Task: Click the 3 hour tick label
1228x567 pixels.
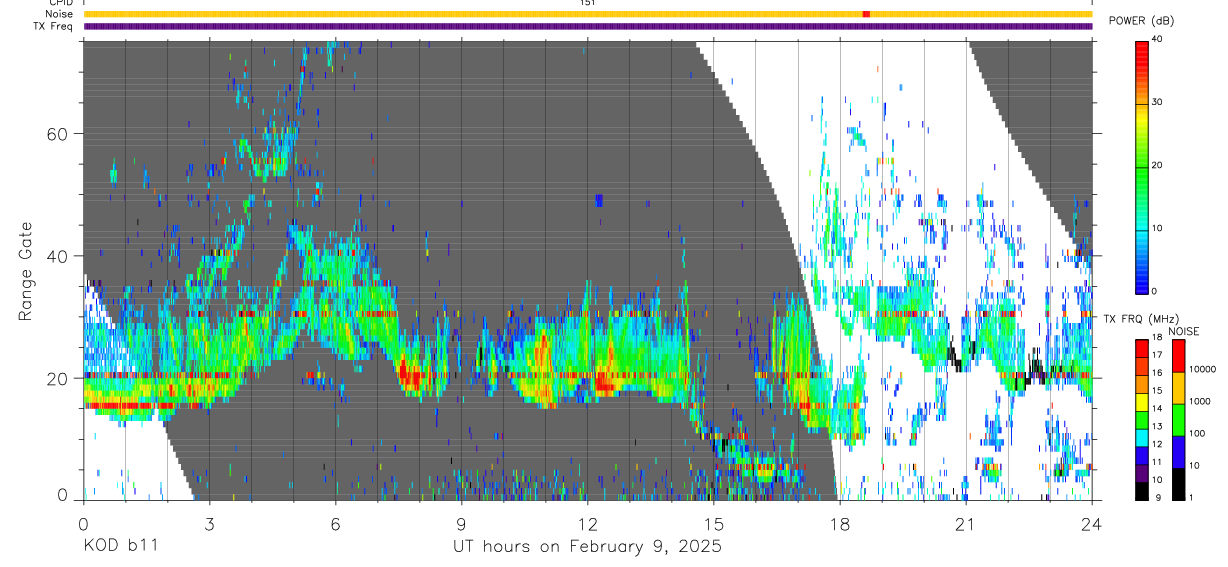Action: (209, 523)
